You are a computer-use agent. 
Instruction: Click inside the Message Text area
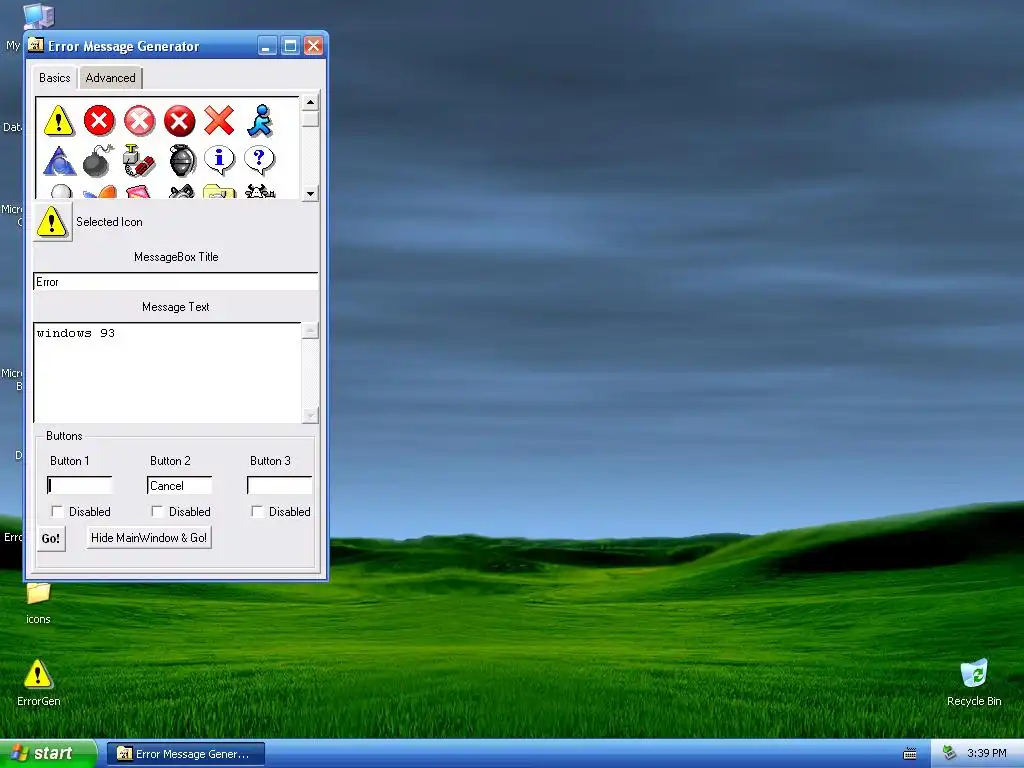click(167, 372)
